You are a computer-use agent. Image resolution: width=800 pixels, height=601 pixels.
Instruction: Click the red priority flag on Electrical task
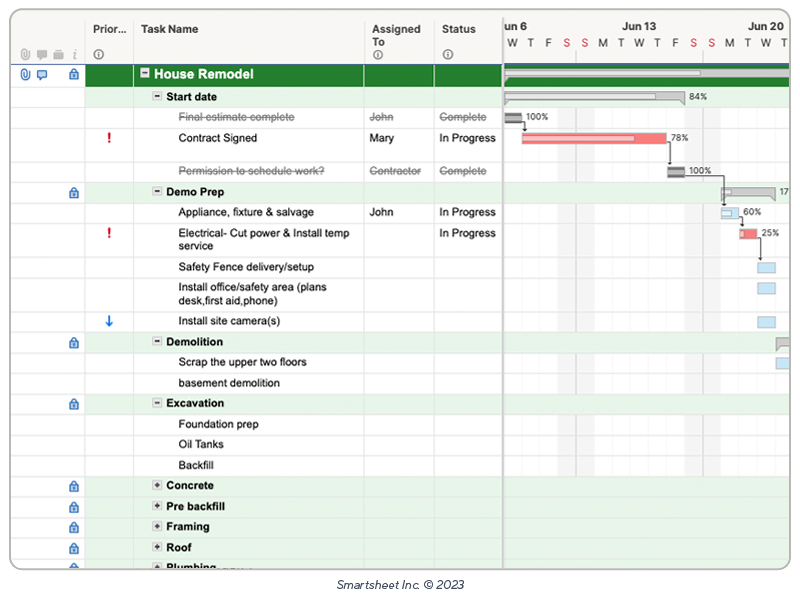click(110, 232)
